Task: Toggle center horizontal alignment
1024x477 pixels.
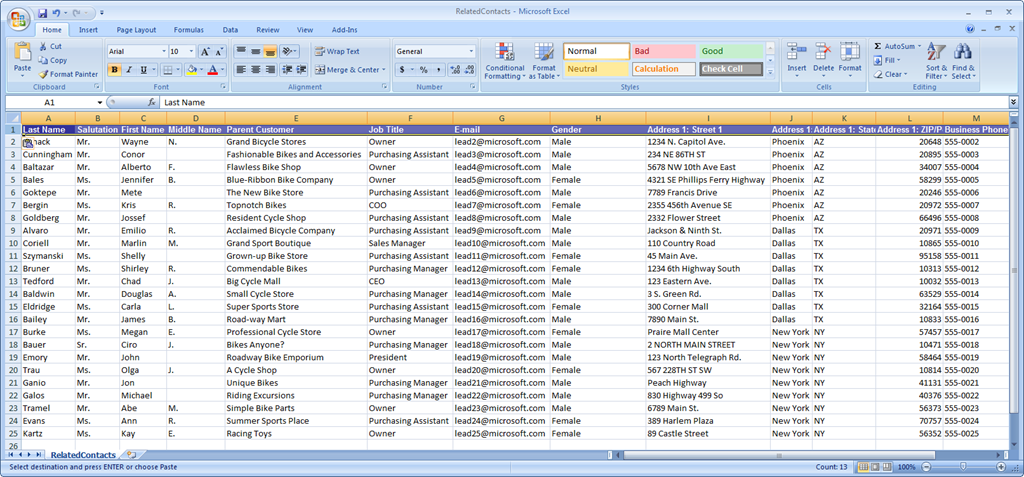Action: click(x=255, y=69)
